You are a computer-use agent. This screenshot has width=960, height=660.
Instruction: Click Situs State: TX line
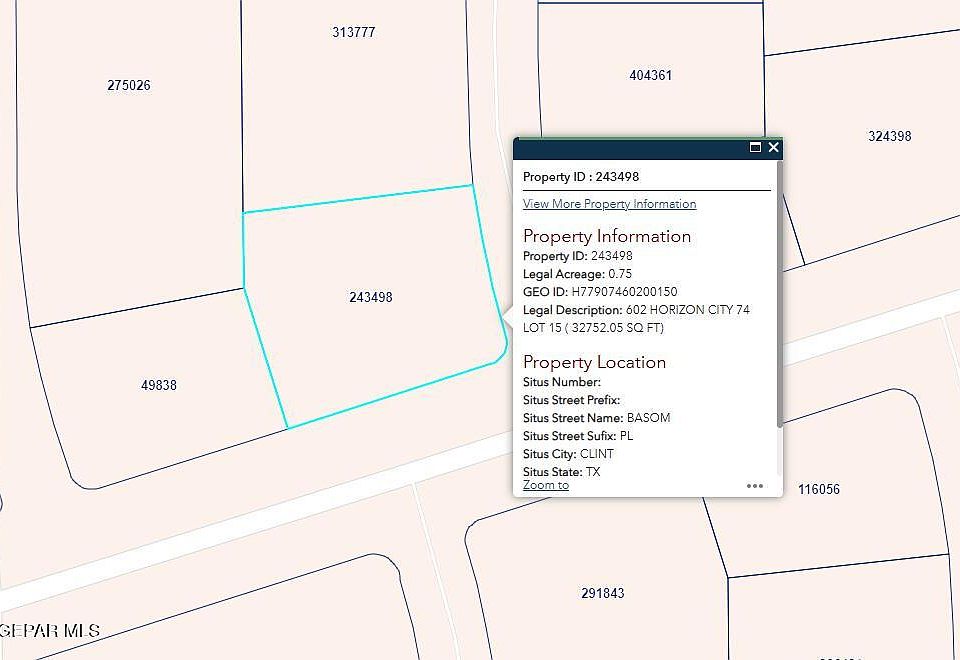pyautogui.click(x=561, y=471)
